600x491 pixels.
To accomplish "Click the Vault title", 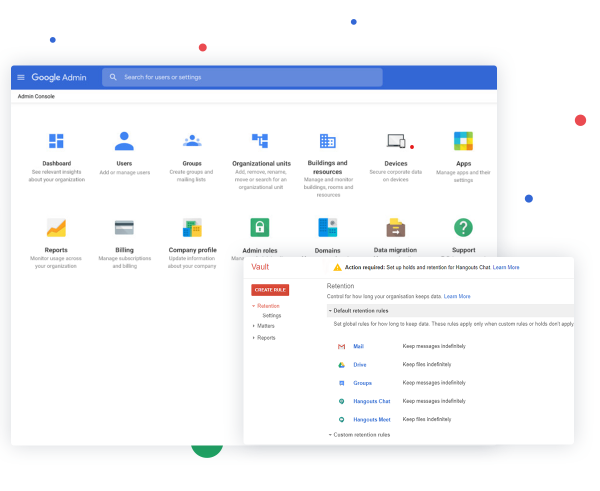I will click(x=260, y=267).
